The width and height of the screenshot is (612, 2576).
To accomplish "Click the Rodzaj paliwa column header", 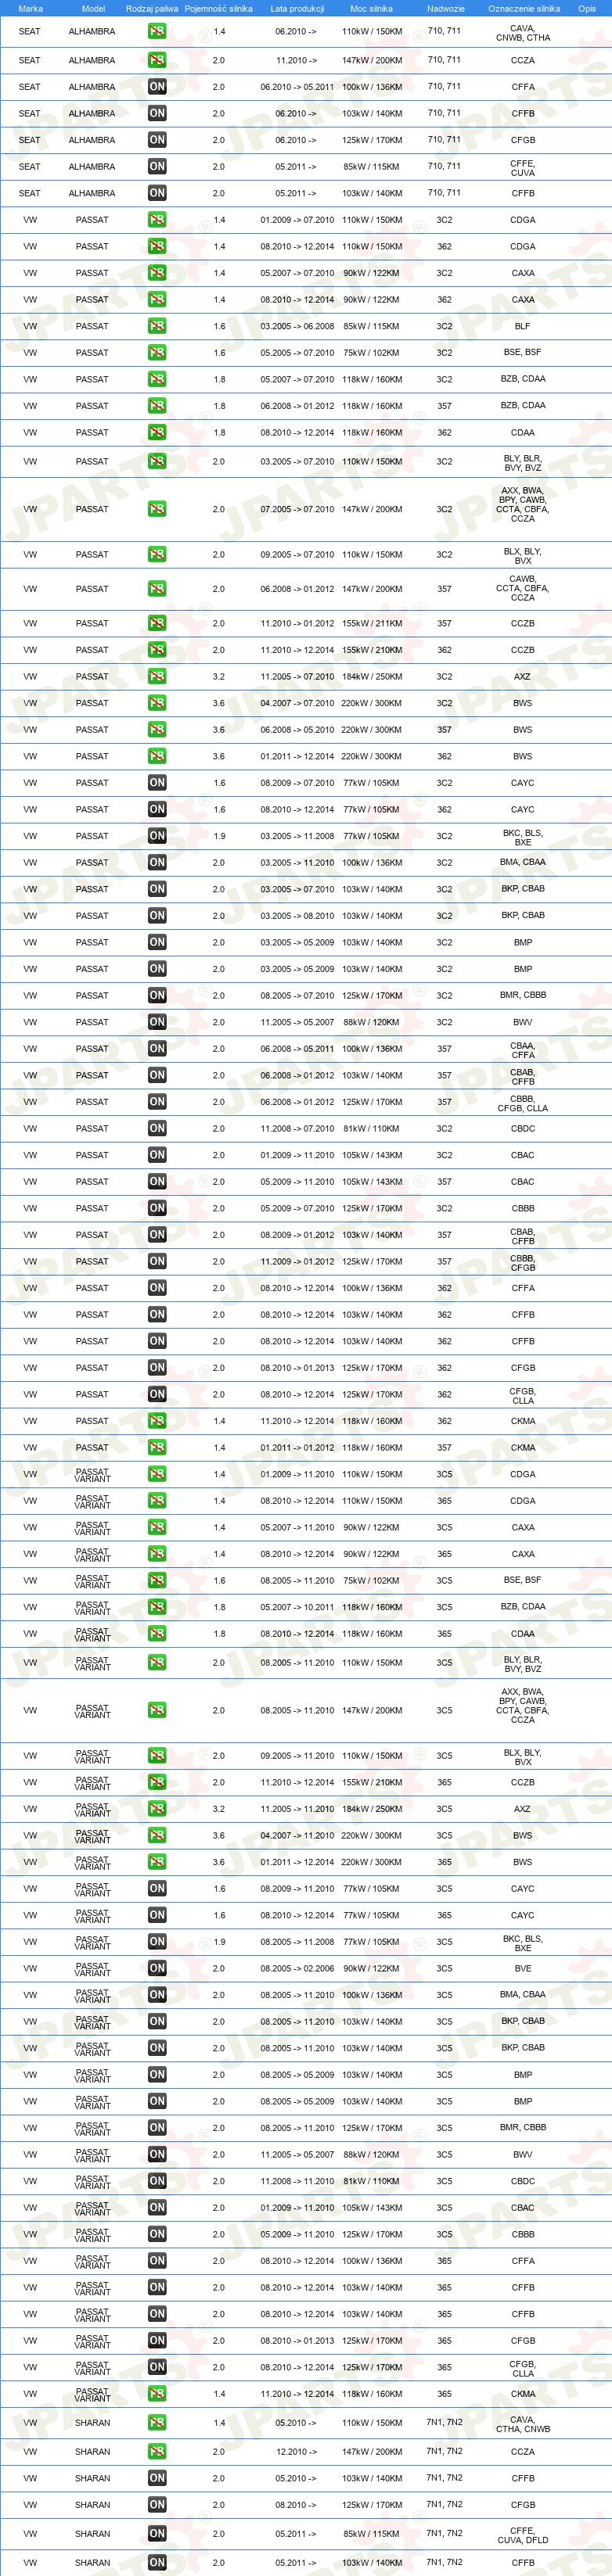I will pyautogui.click(x=152, y=9).
